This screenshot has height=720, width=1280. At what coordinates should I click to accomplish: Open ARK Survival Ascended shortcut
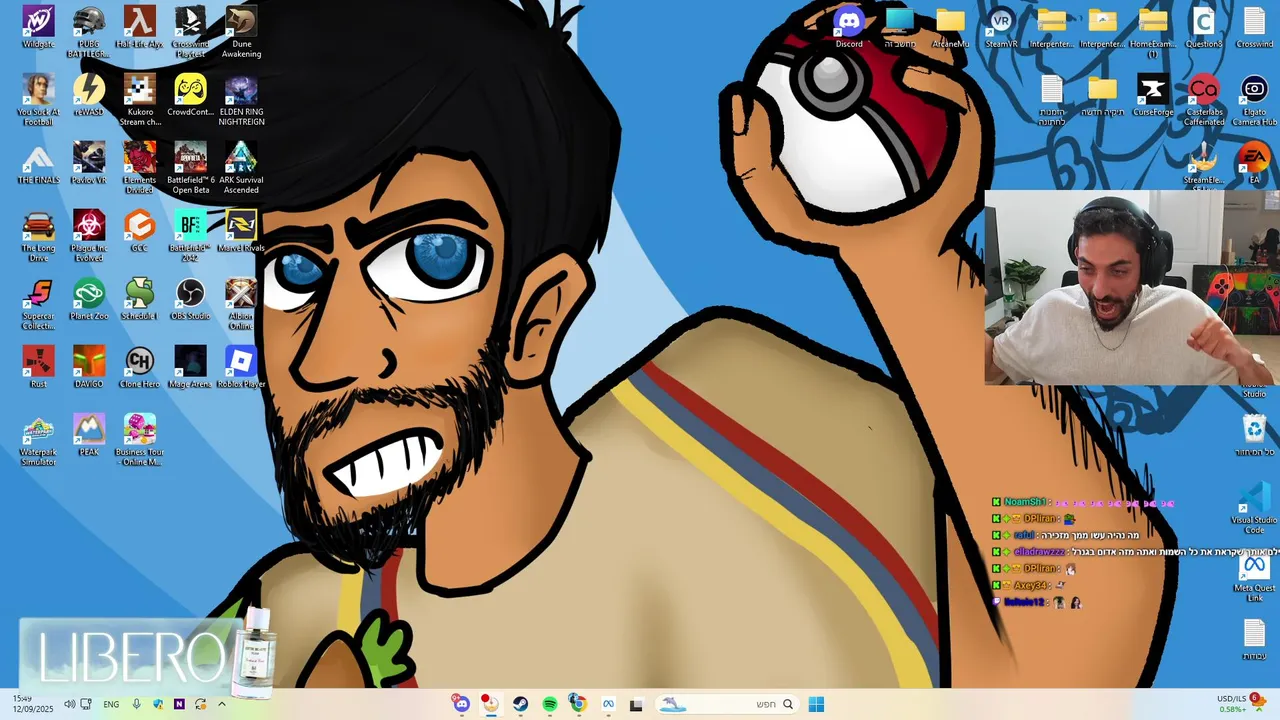[241, 167]
